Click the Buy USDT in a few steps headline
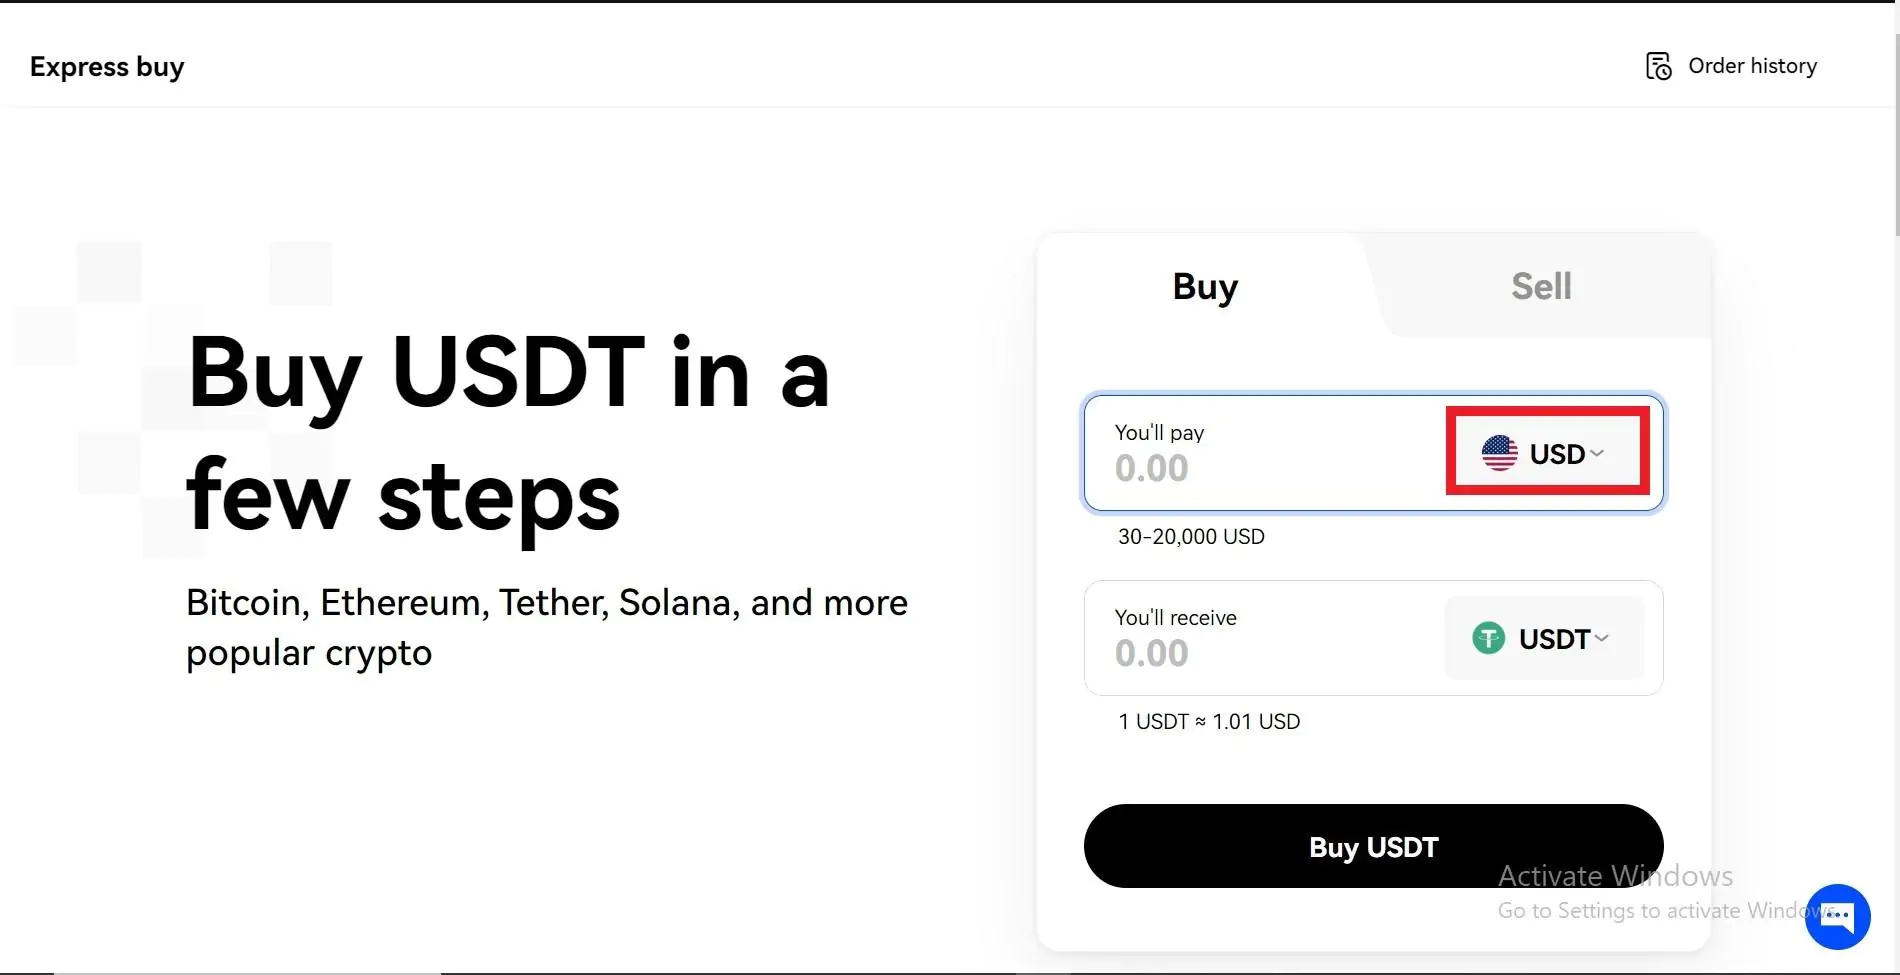The width and height of the screenshot is (1900, 975). coord(508,434)
